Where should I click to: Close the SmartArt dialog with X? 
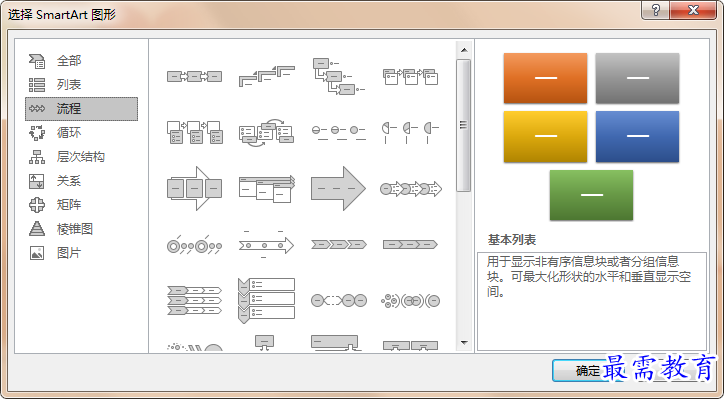pyautogui.click(x=693, y=10)
